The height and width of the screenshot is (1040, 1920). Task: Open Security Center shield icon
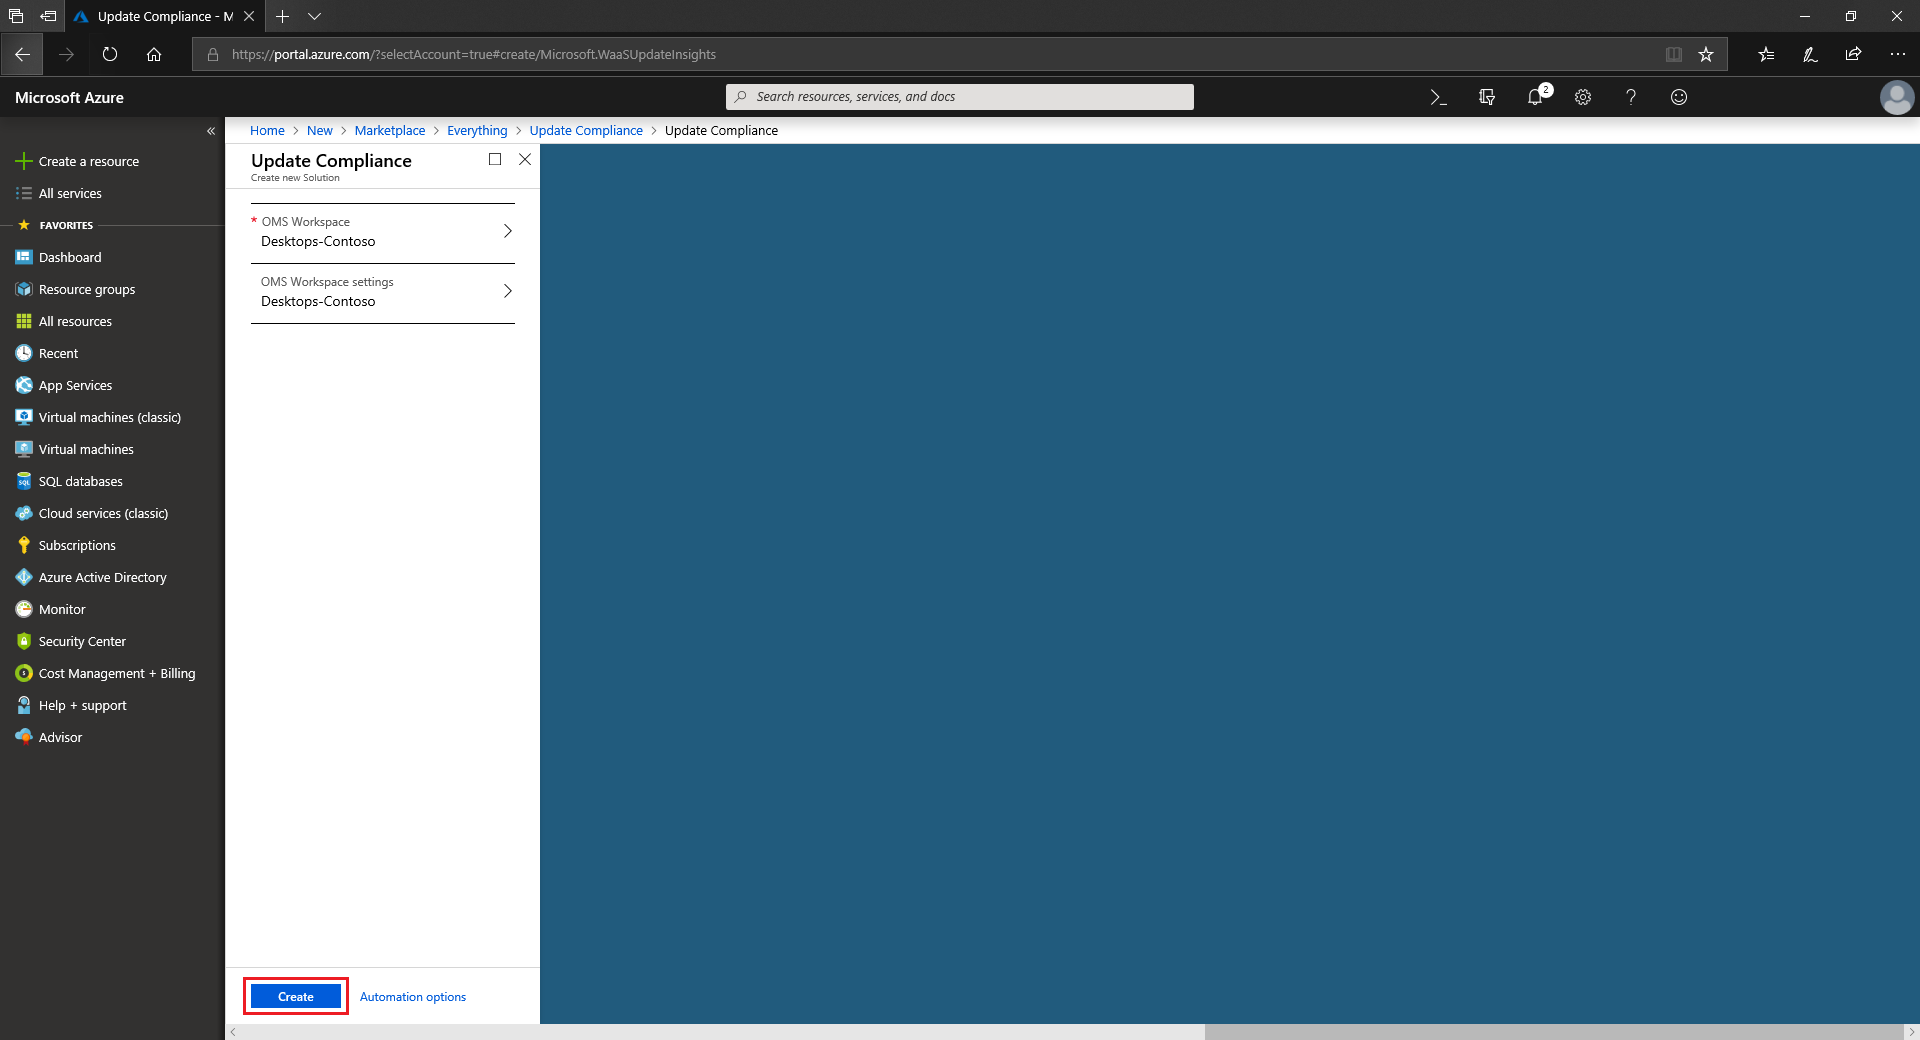[24, 641]
